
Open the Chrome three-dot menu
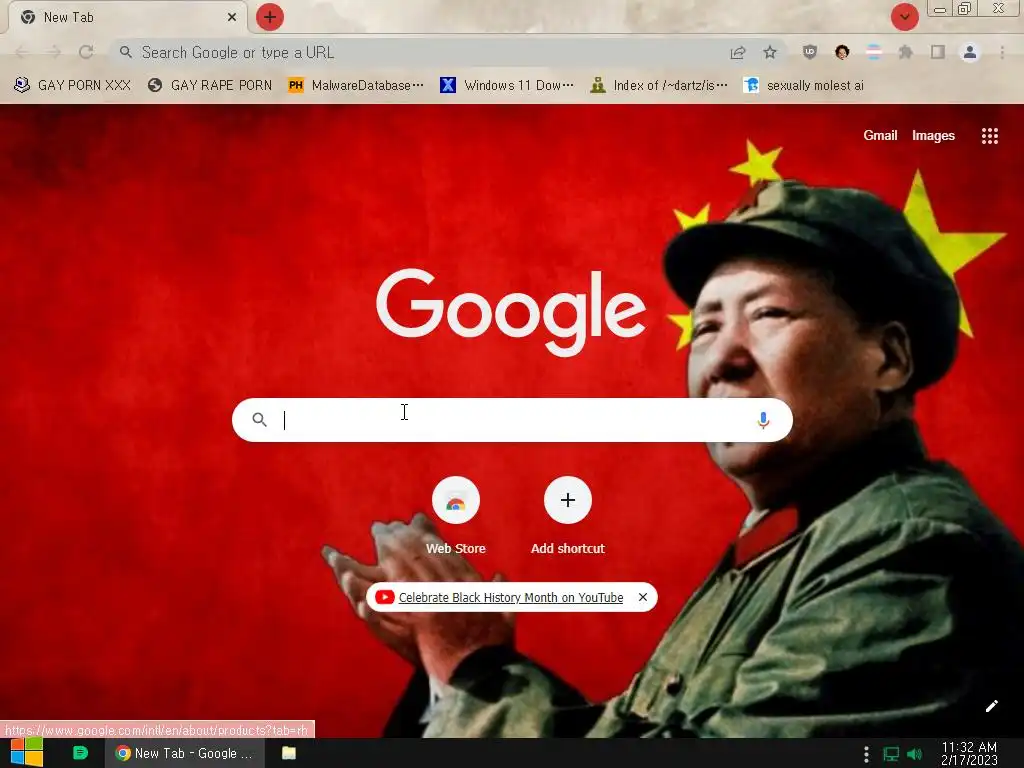click(1002, 52)
